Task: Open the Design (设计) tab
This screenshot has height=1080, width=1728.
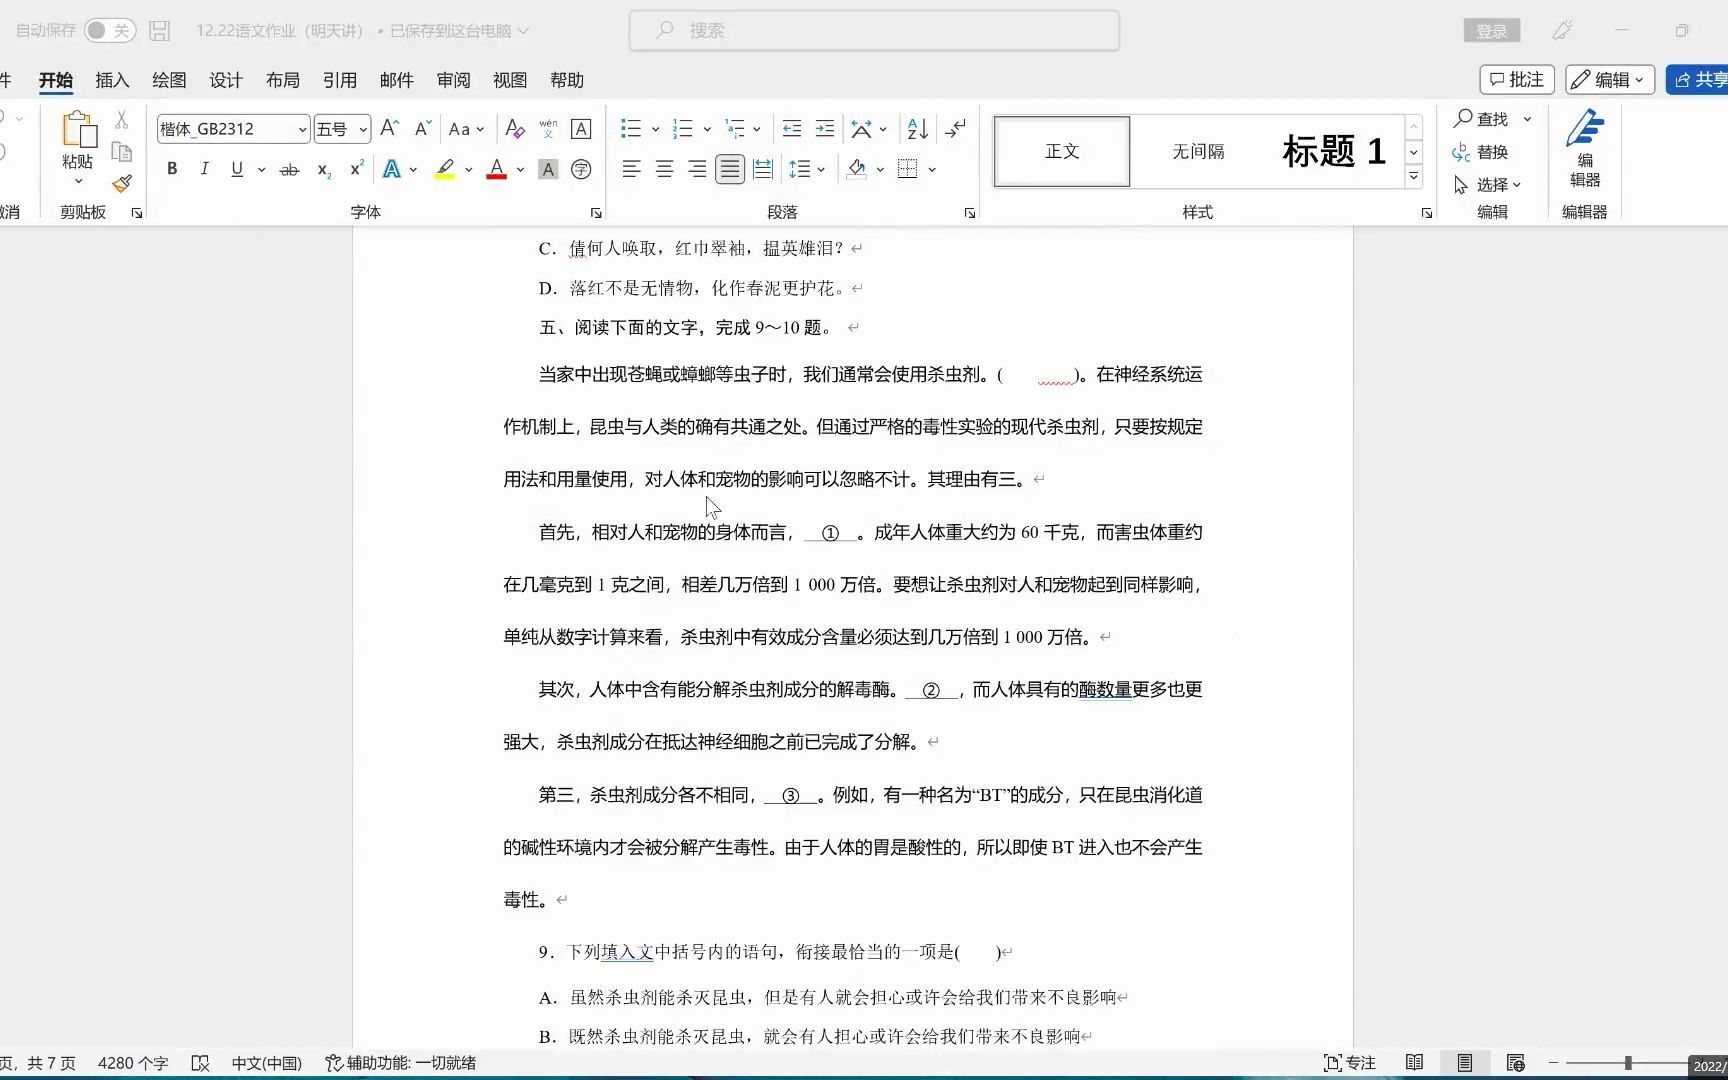Action: point(226,80)
